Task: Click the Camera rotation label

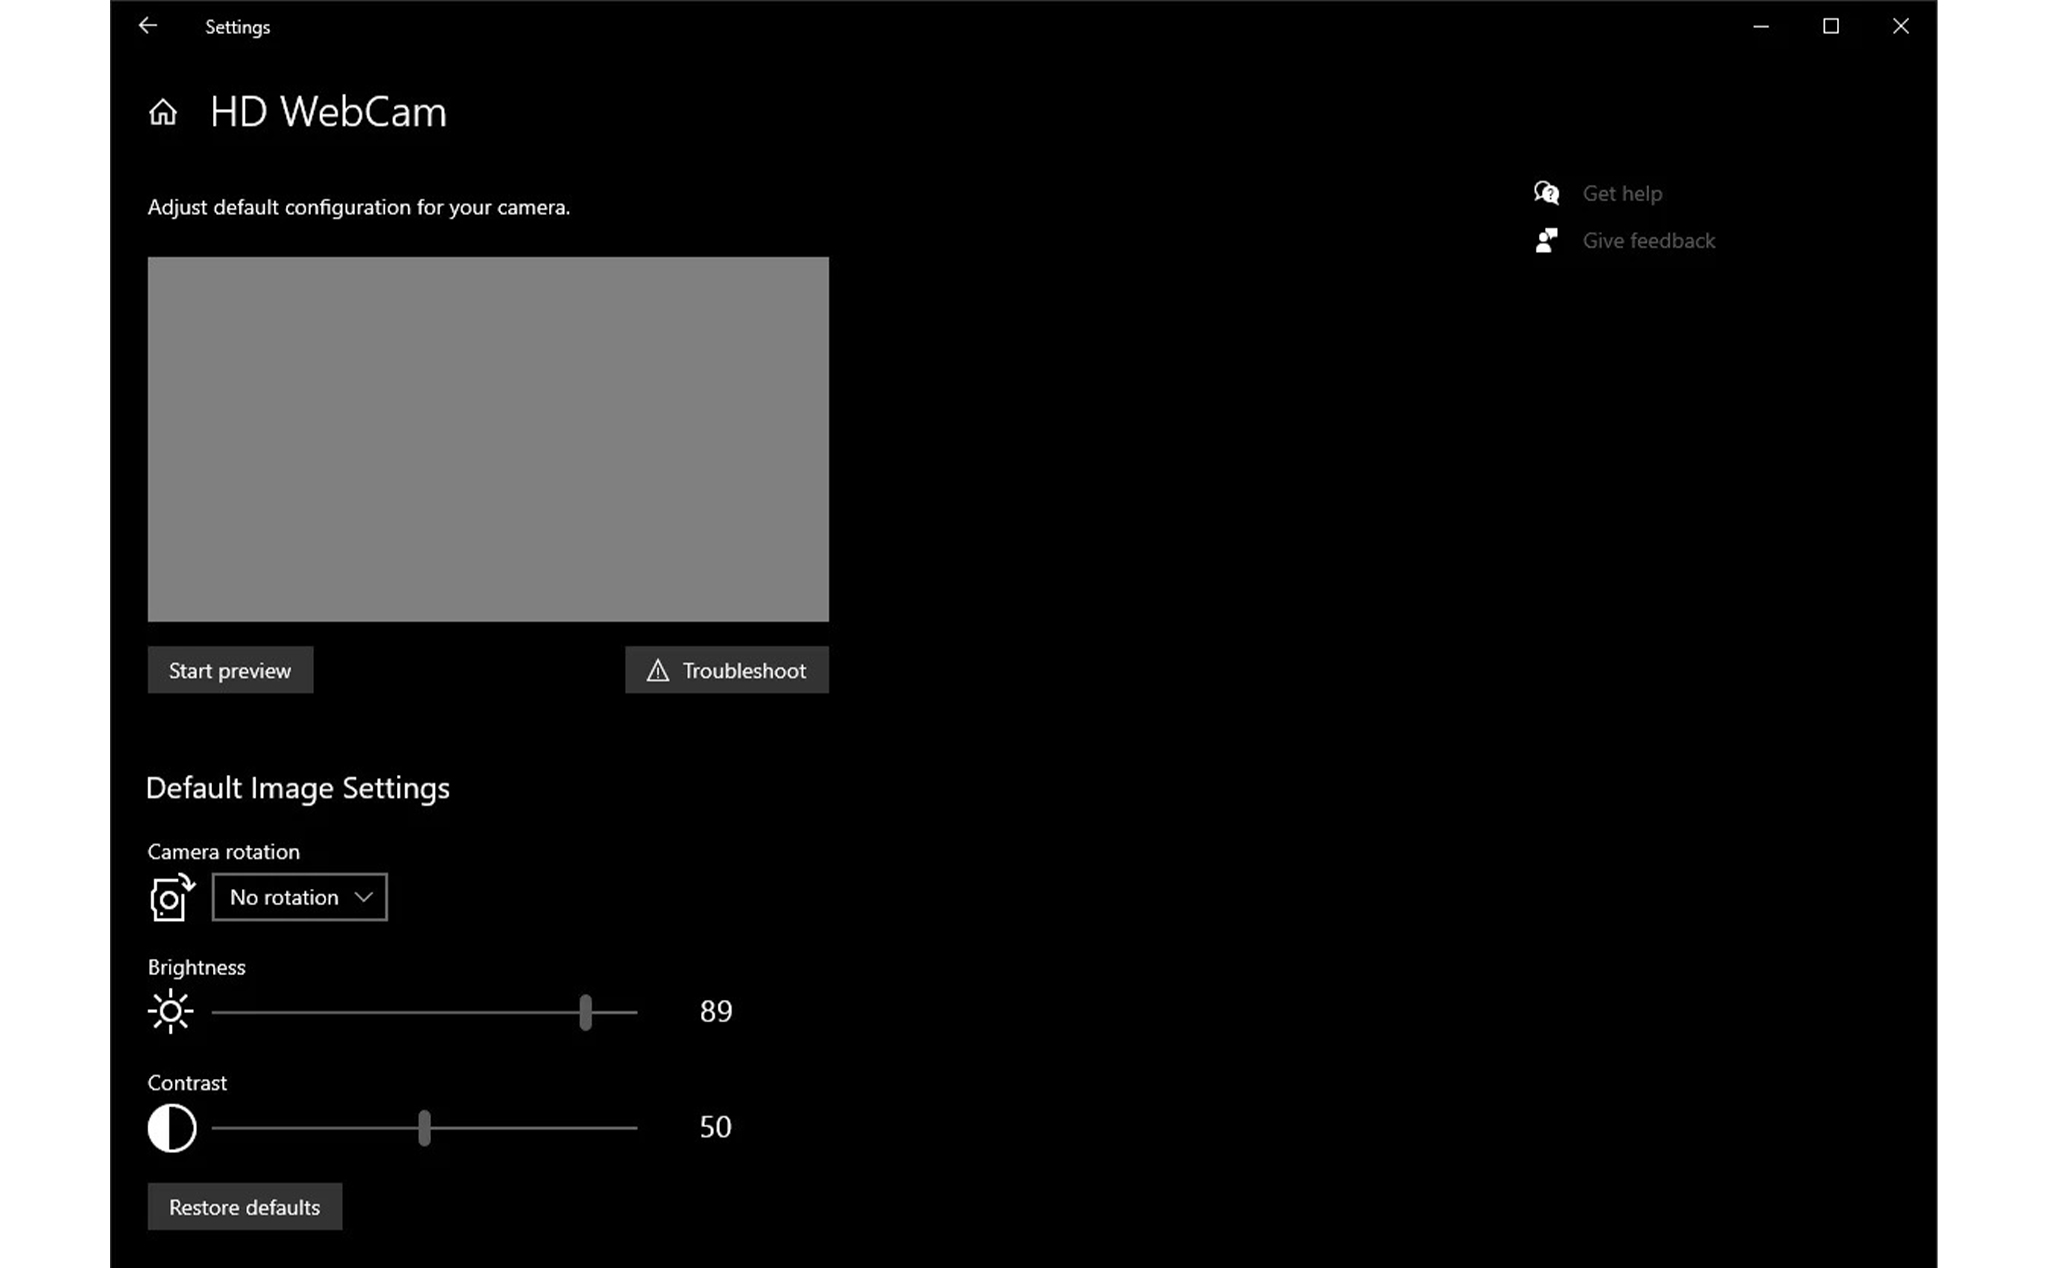Action: (224, 852)
